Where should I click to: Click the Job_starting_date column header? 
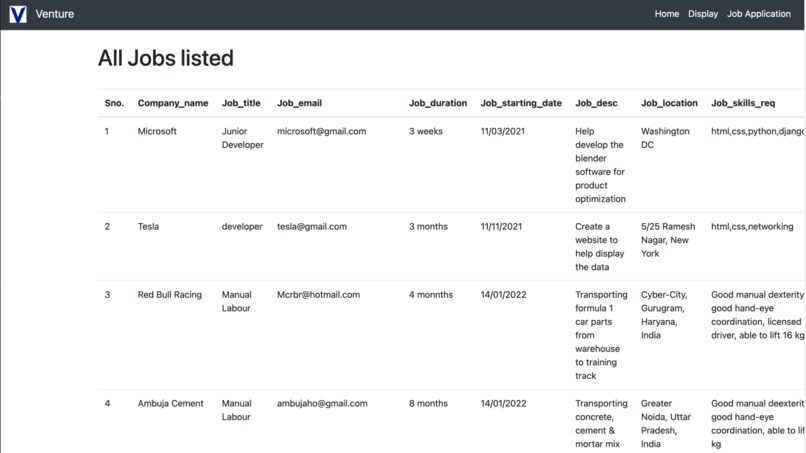pyautogui.click(x=521, y=103)
